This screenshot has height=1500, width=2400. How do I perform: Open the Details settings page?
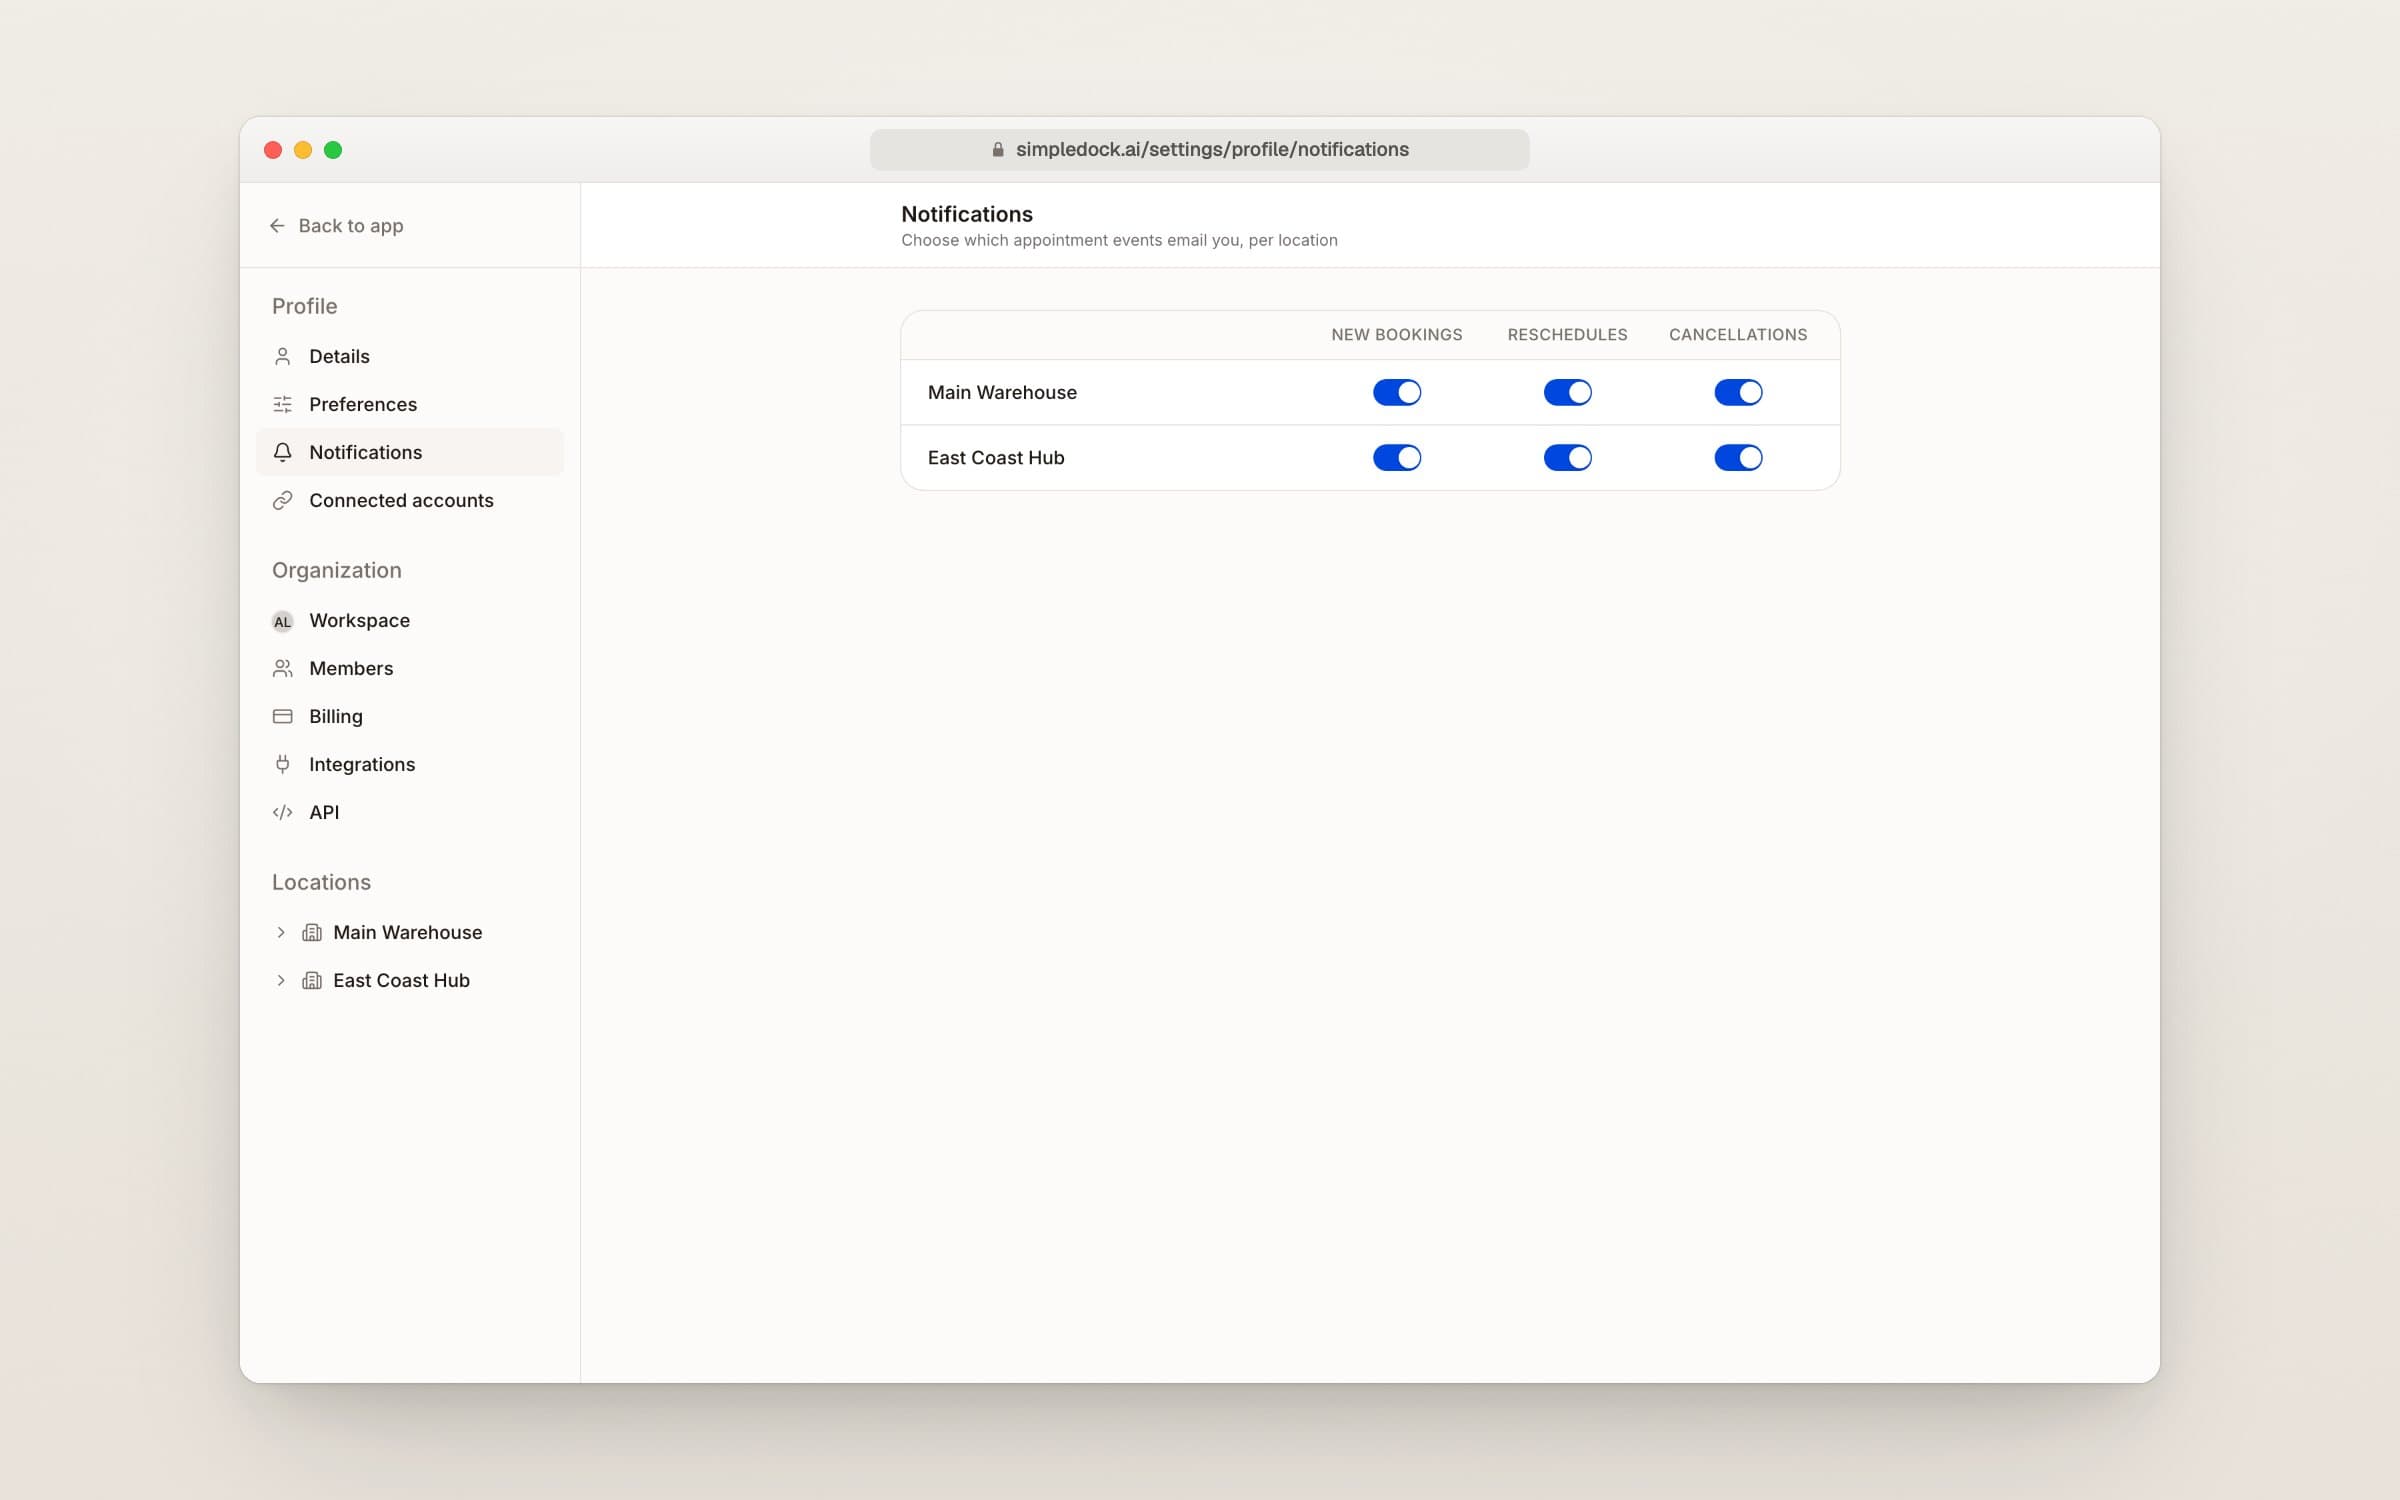tap(410, 356)
